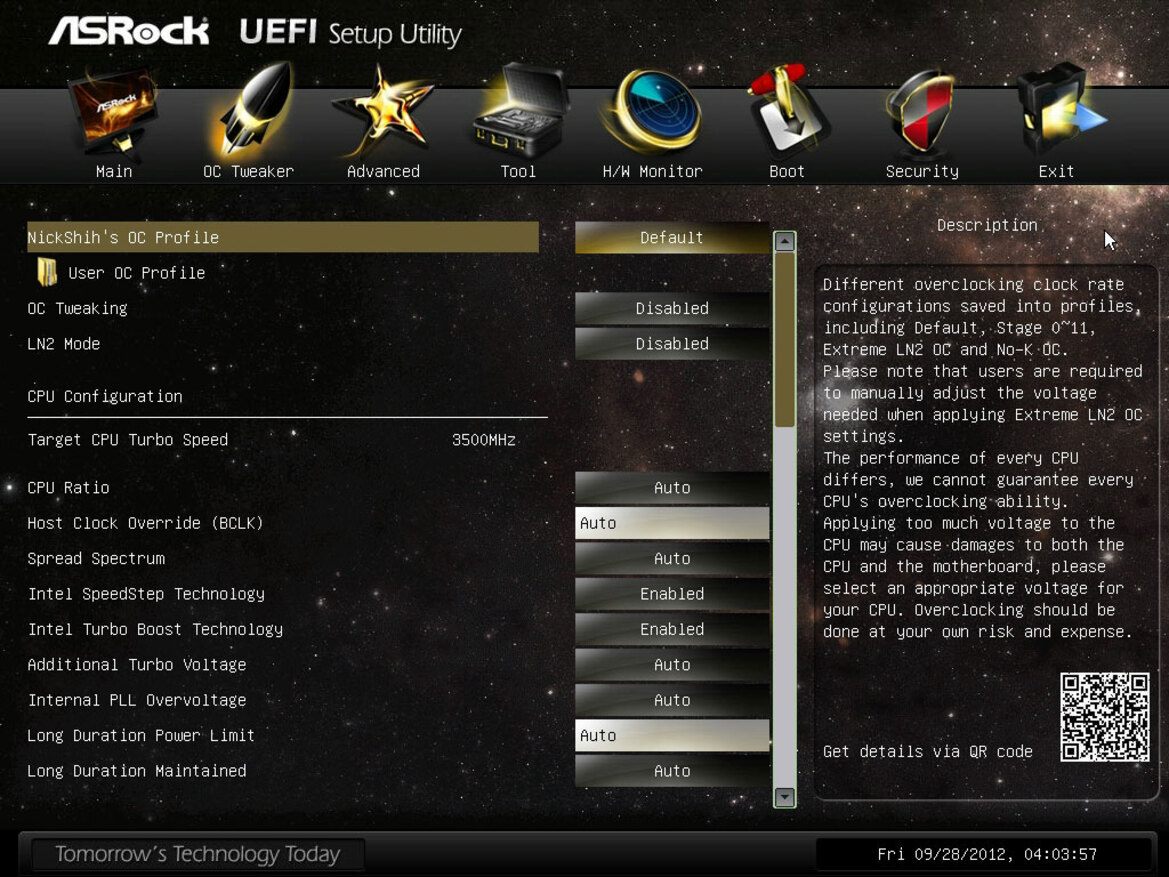Screen dimensions: 1169x877
Task: Toggle LN2 Mode Disabled value
Action: point(672,344)
